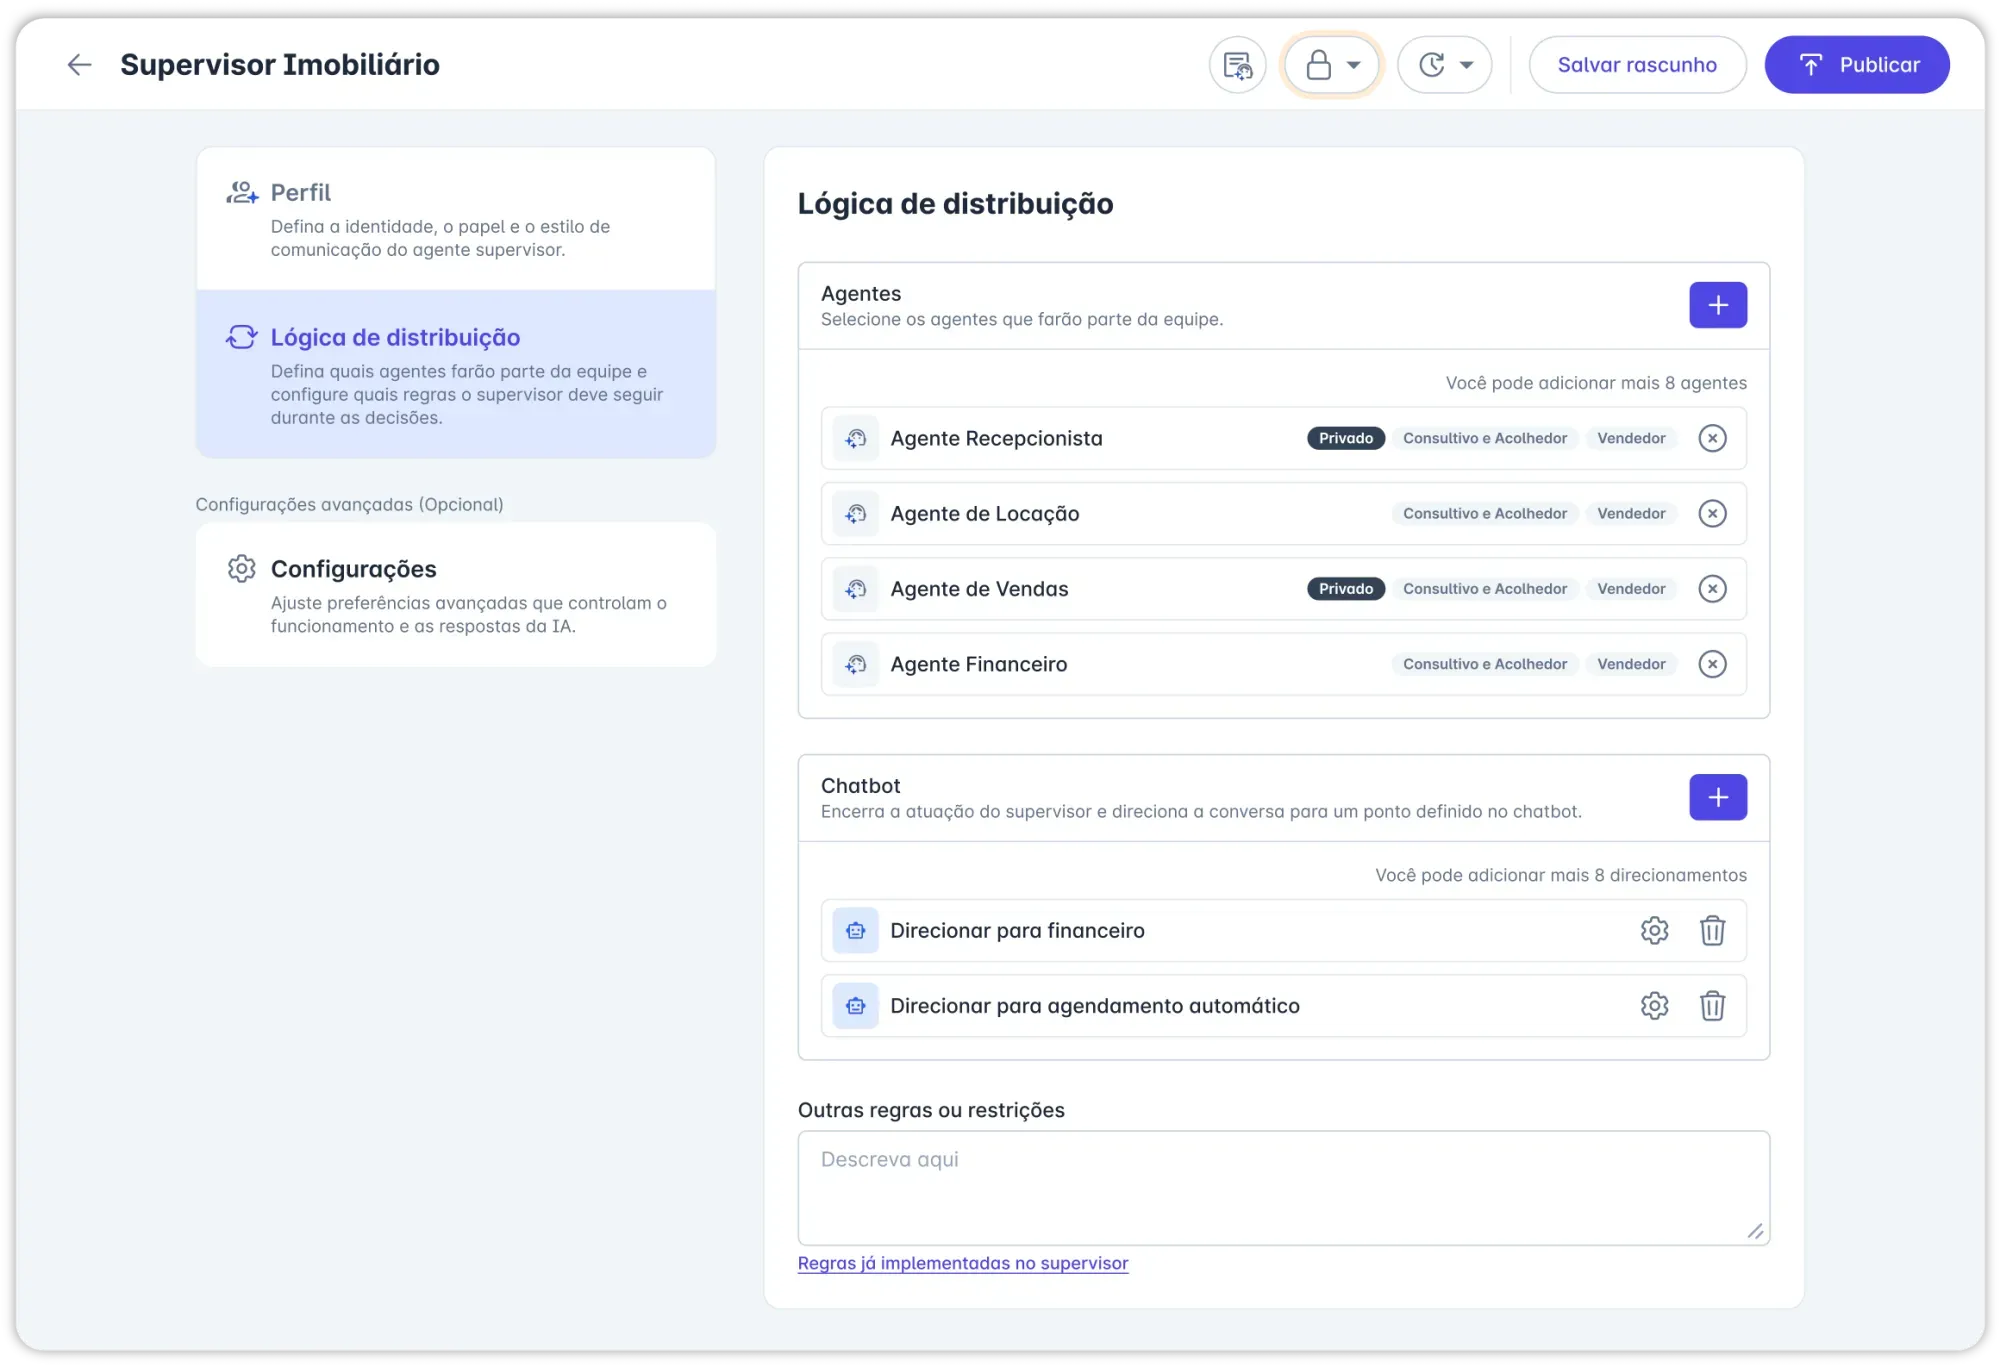
Task: Select the Lógica de distribuição section
Action: [x=455, y=375]
